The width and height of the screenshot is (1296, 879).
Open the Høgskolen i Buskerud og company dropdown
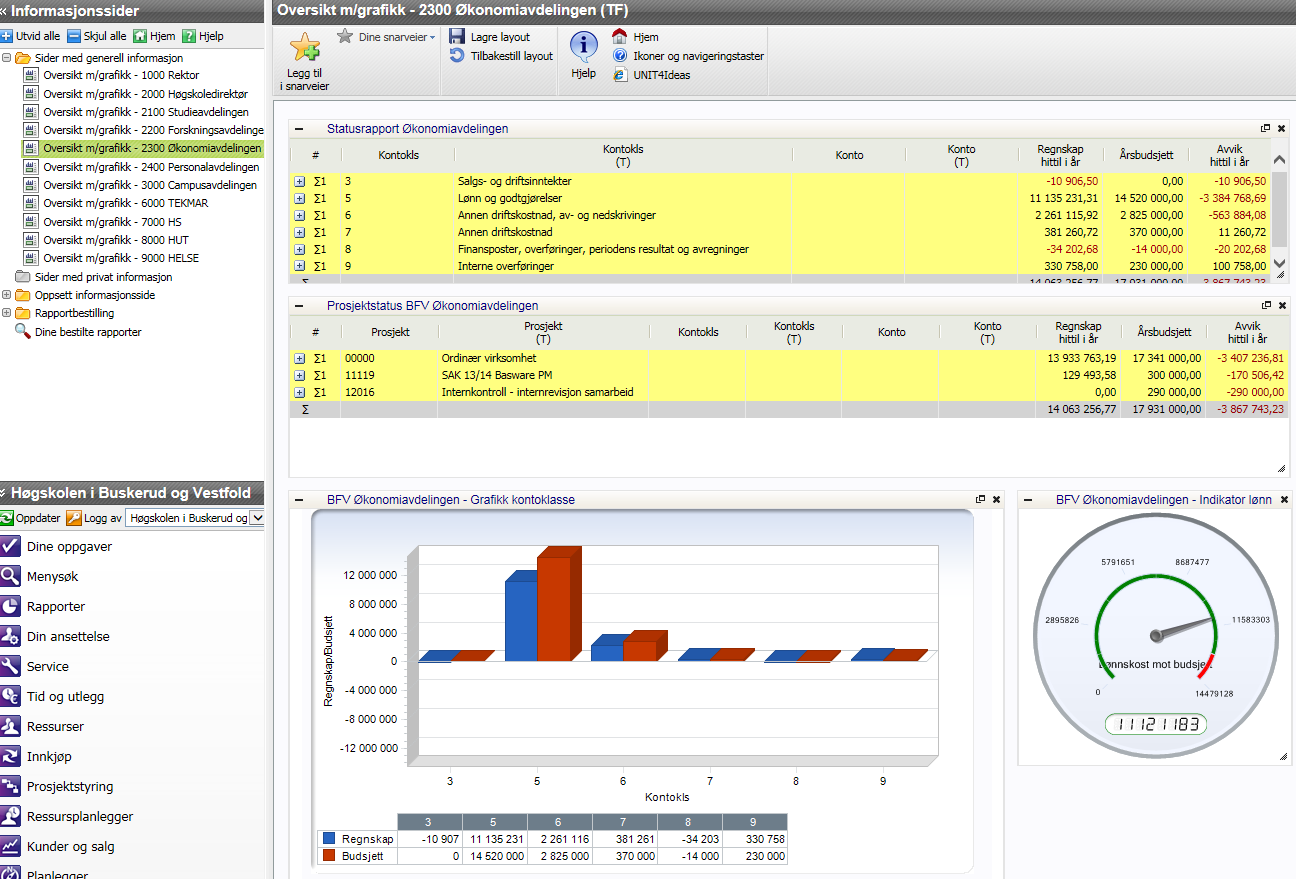257,518
